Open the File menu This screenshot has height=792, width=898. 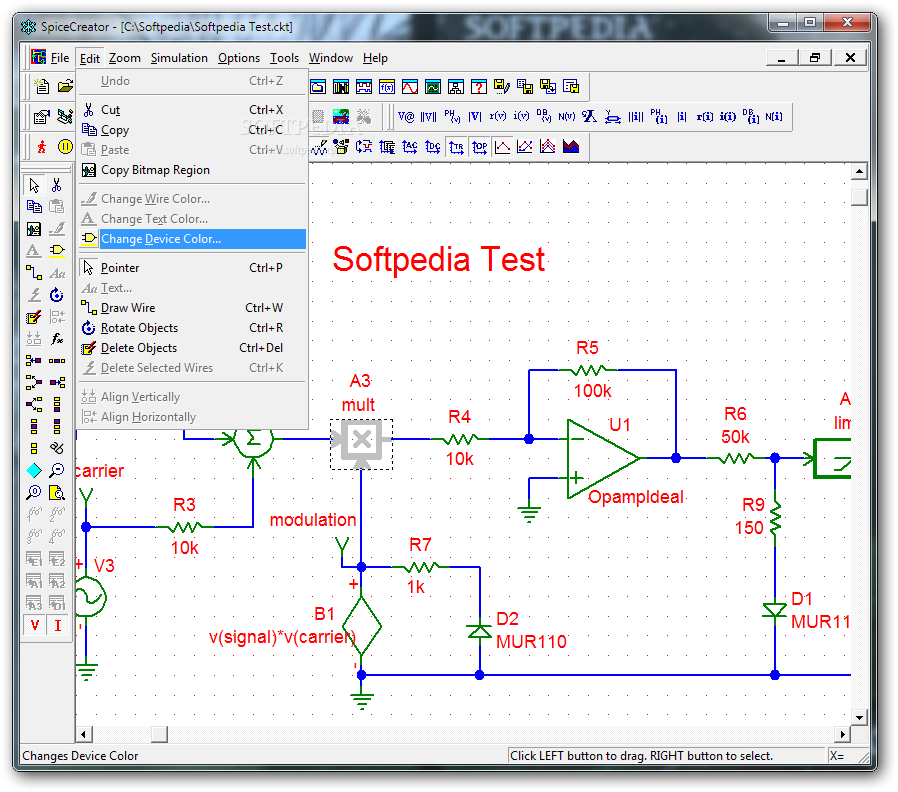60,58
